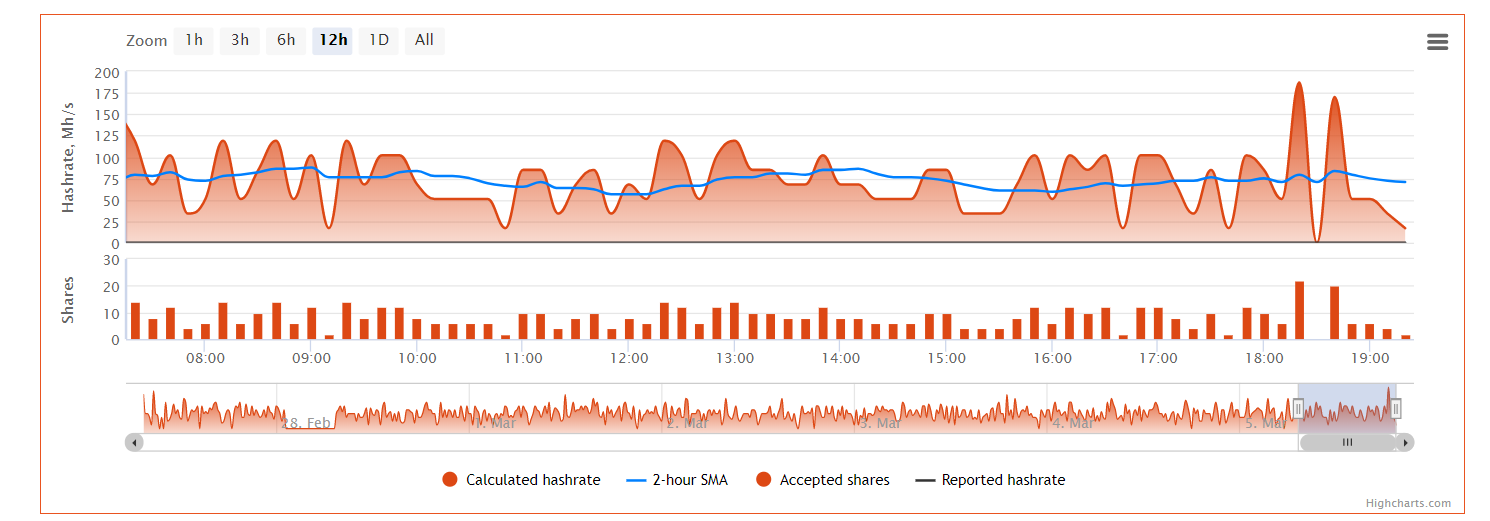Open the chart context hamburger menu
Screen dimensions: 1490x521
[1437, 42]
